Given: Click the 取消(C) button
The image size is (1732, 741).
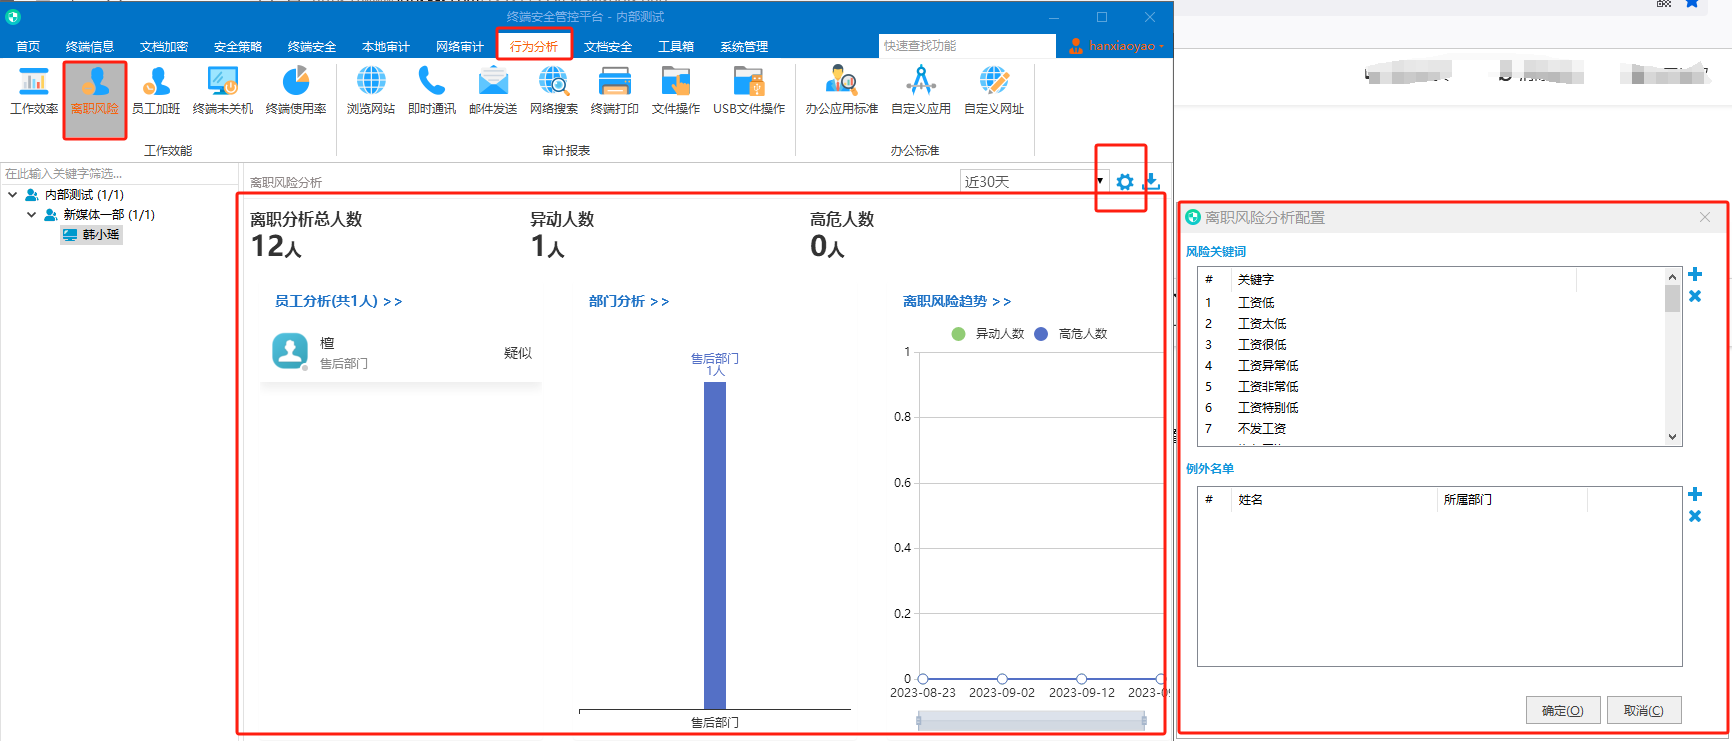Looking at the screenshot, I should coord(1644,710).
